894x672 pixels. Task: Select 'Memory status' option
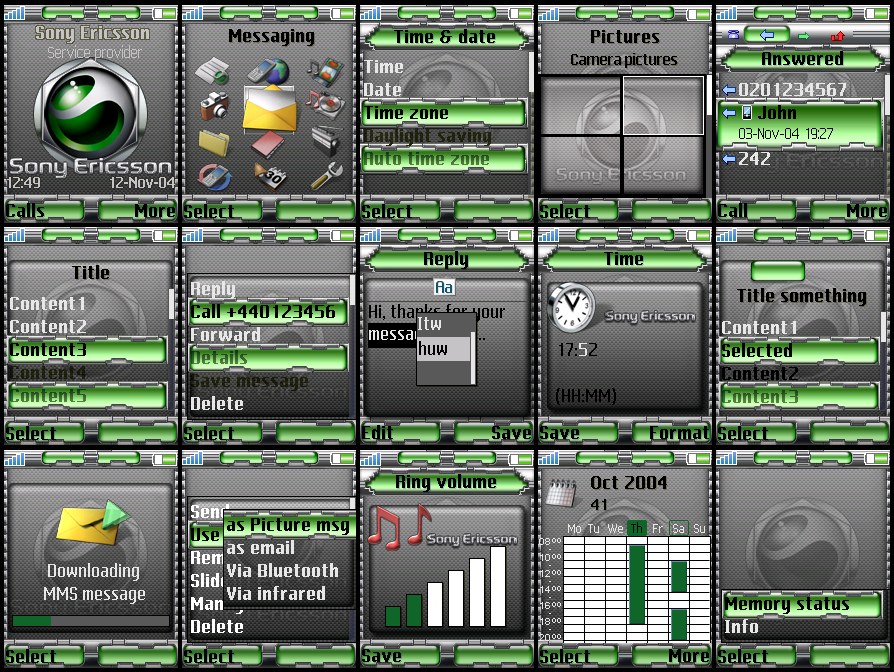(801, 604)
